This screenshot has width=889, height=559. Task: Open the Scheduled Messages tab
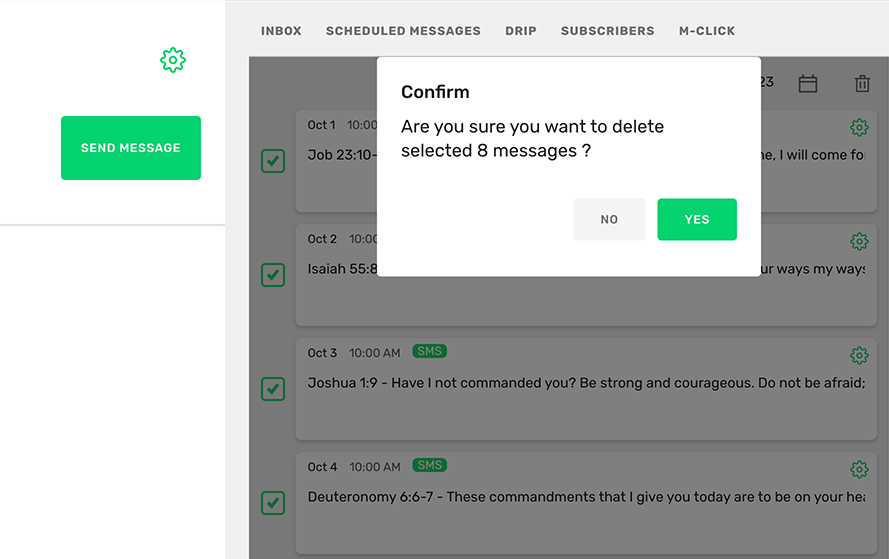(403, 31)
